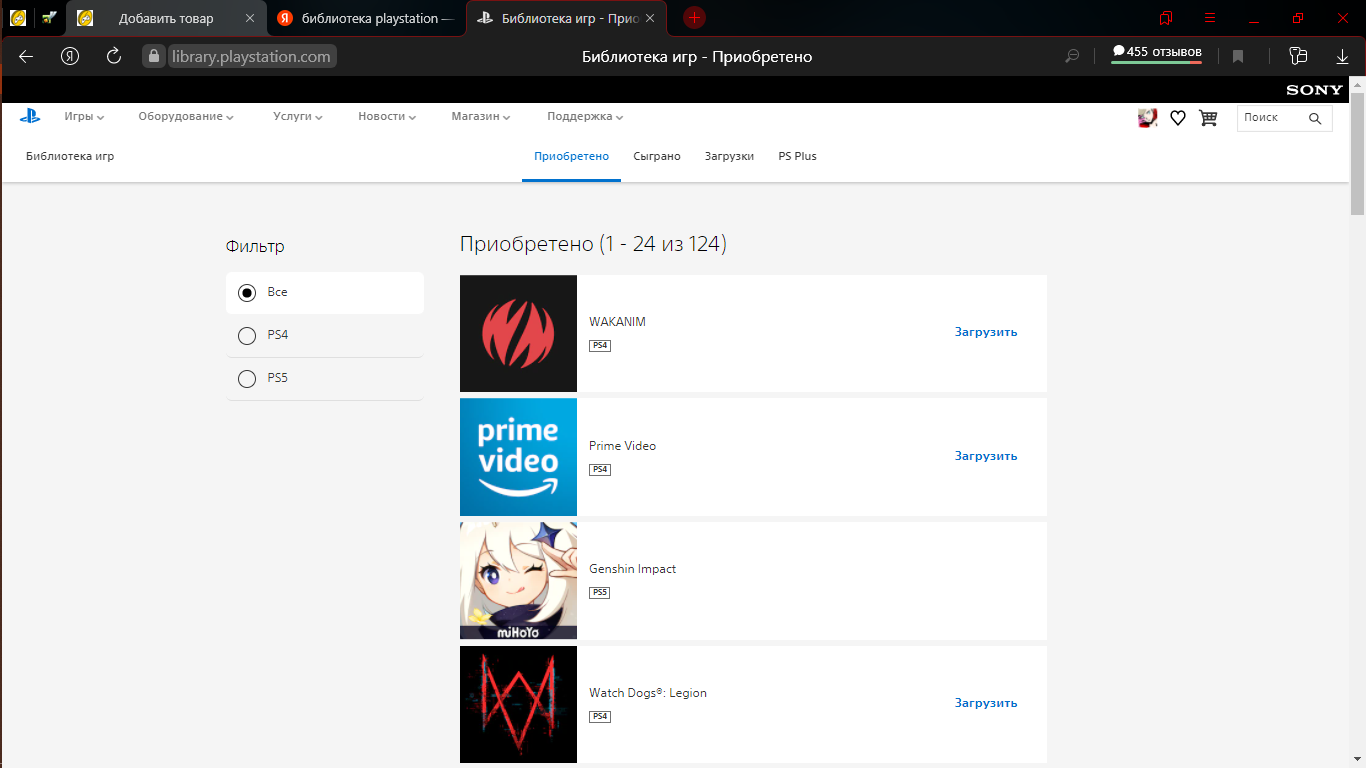Viewport: 1366px width, 768px height.
Task: Click the Библиотека игр heading link
Action: (x=70, y=157)
